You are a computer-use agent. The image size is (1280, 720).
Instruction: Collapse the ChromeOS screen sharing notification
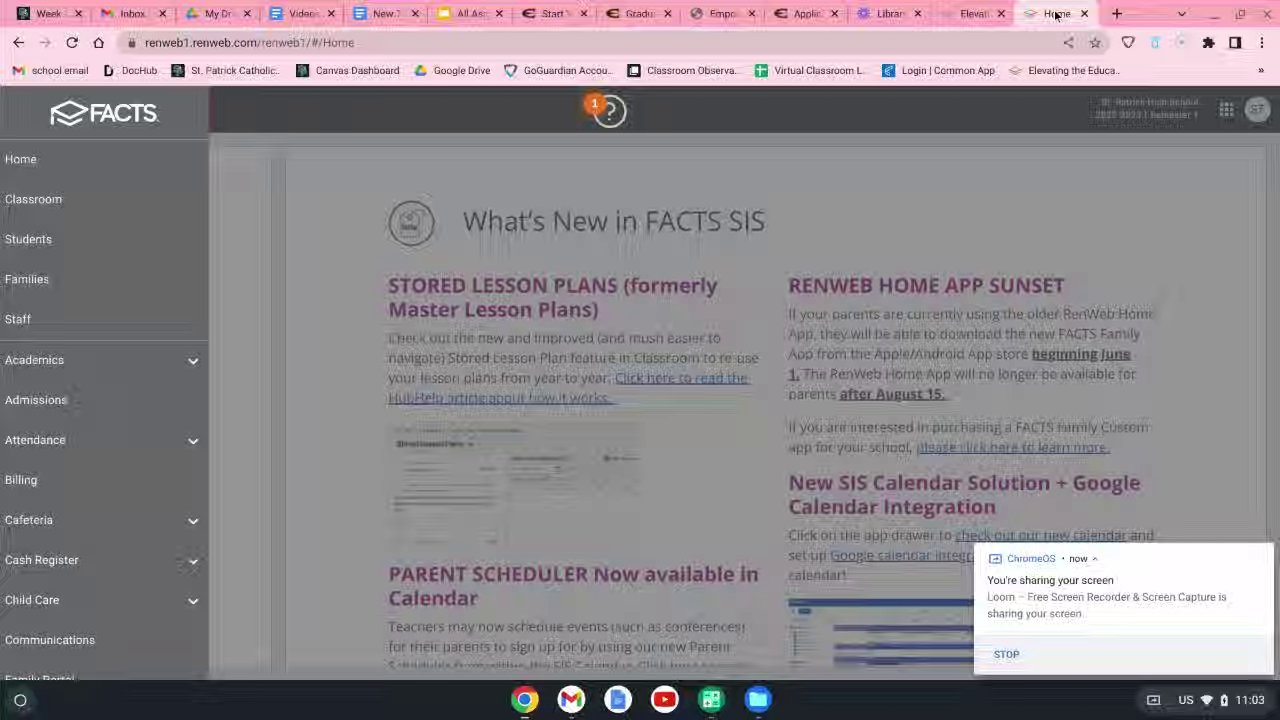click(1095, 559)
